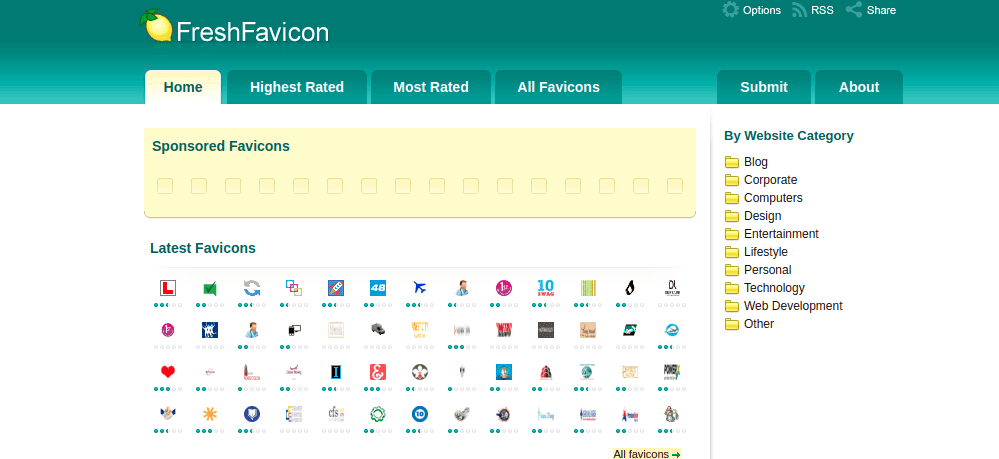Open the phone and monitor favicon
This screenshot has height=459, width=999.
tap(294, 330)
